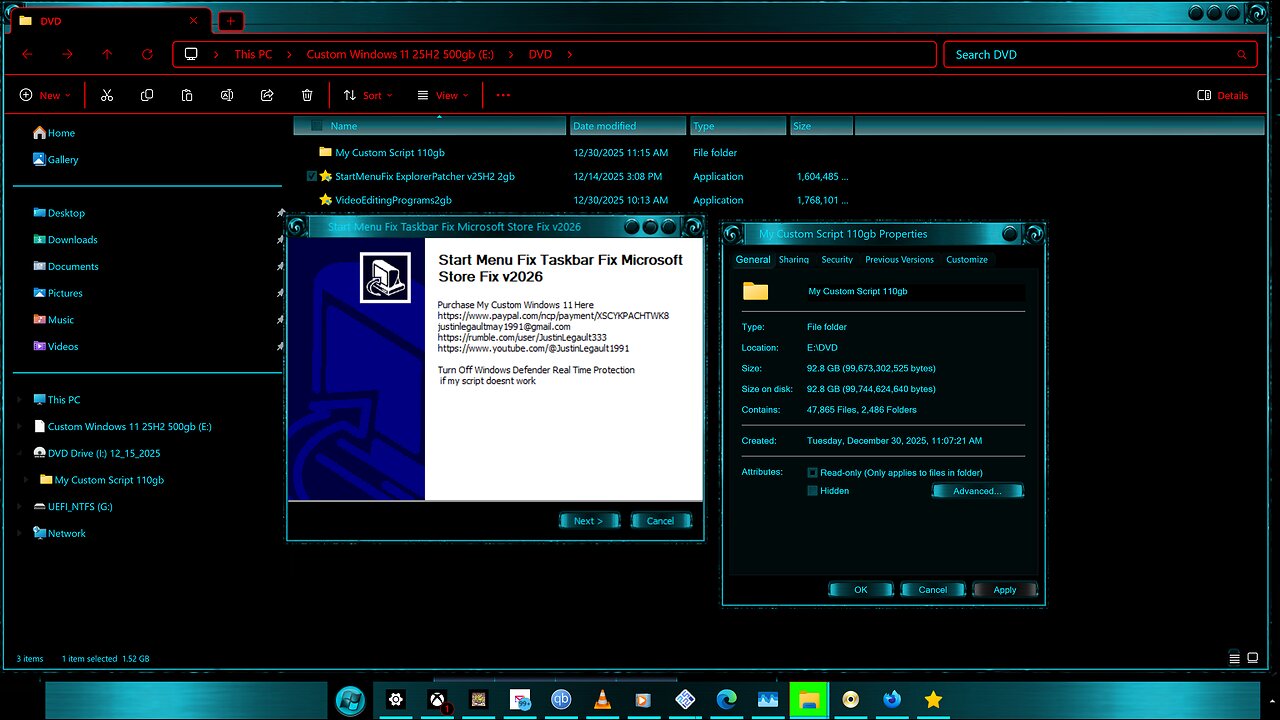Open Settings from the taskbar
Viewport: 1280px width, 720px height.
(x=396, y=700)
